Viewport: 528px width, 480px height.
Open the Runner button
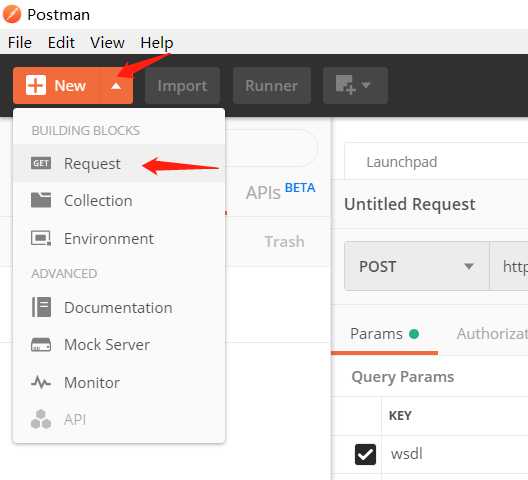click(x=271, y=86)
